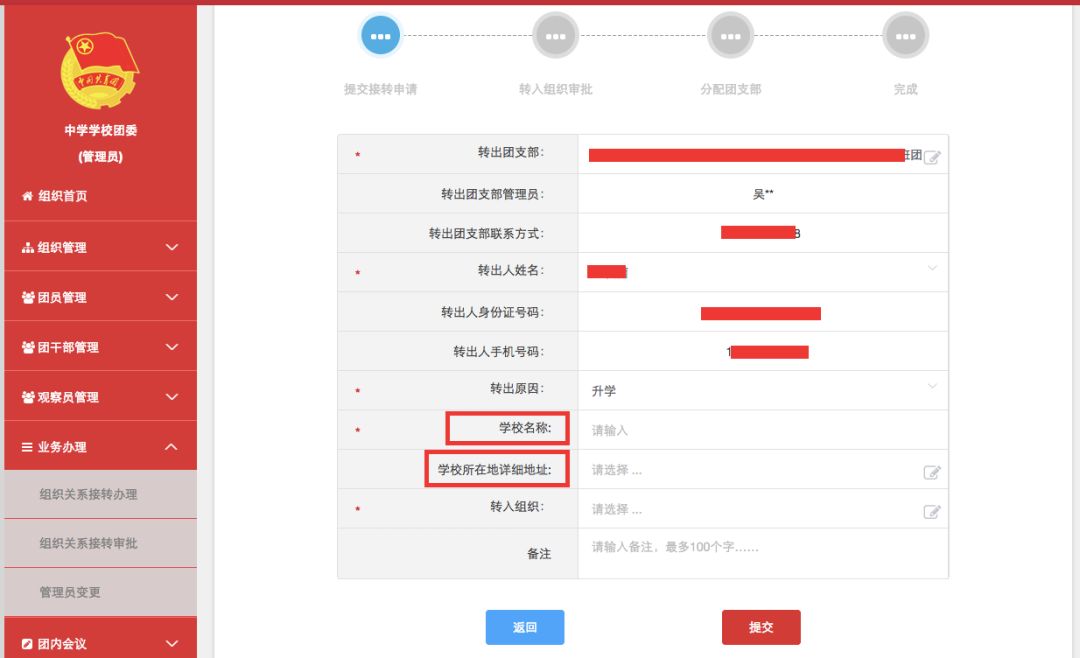Click the 提交接转申请 step circle
Image resolution: width=1080 pixels, height=658 pixels.
pyautogui.click(x=381, y=34)
